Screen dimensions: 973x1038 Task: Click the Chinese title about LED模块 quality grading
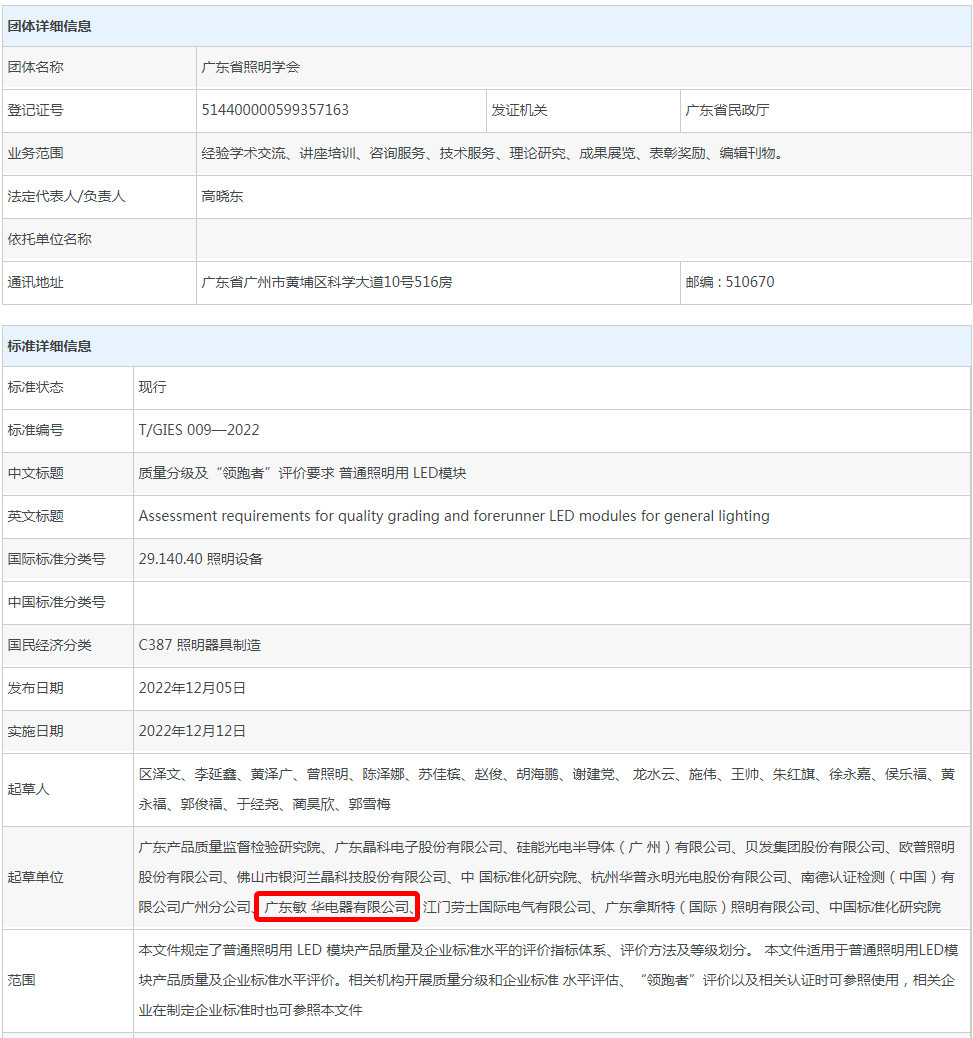(302, 473)
